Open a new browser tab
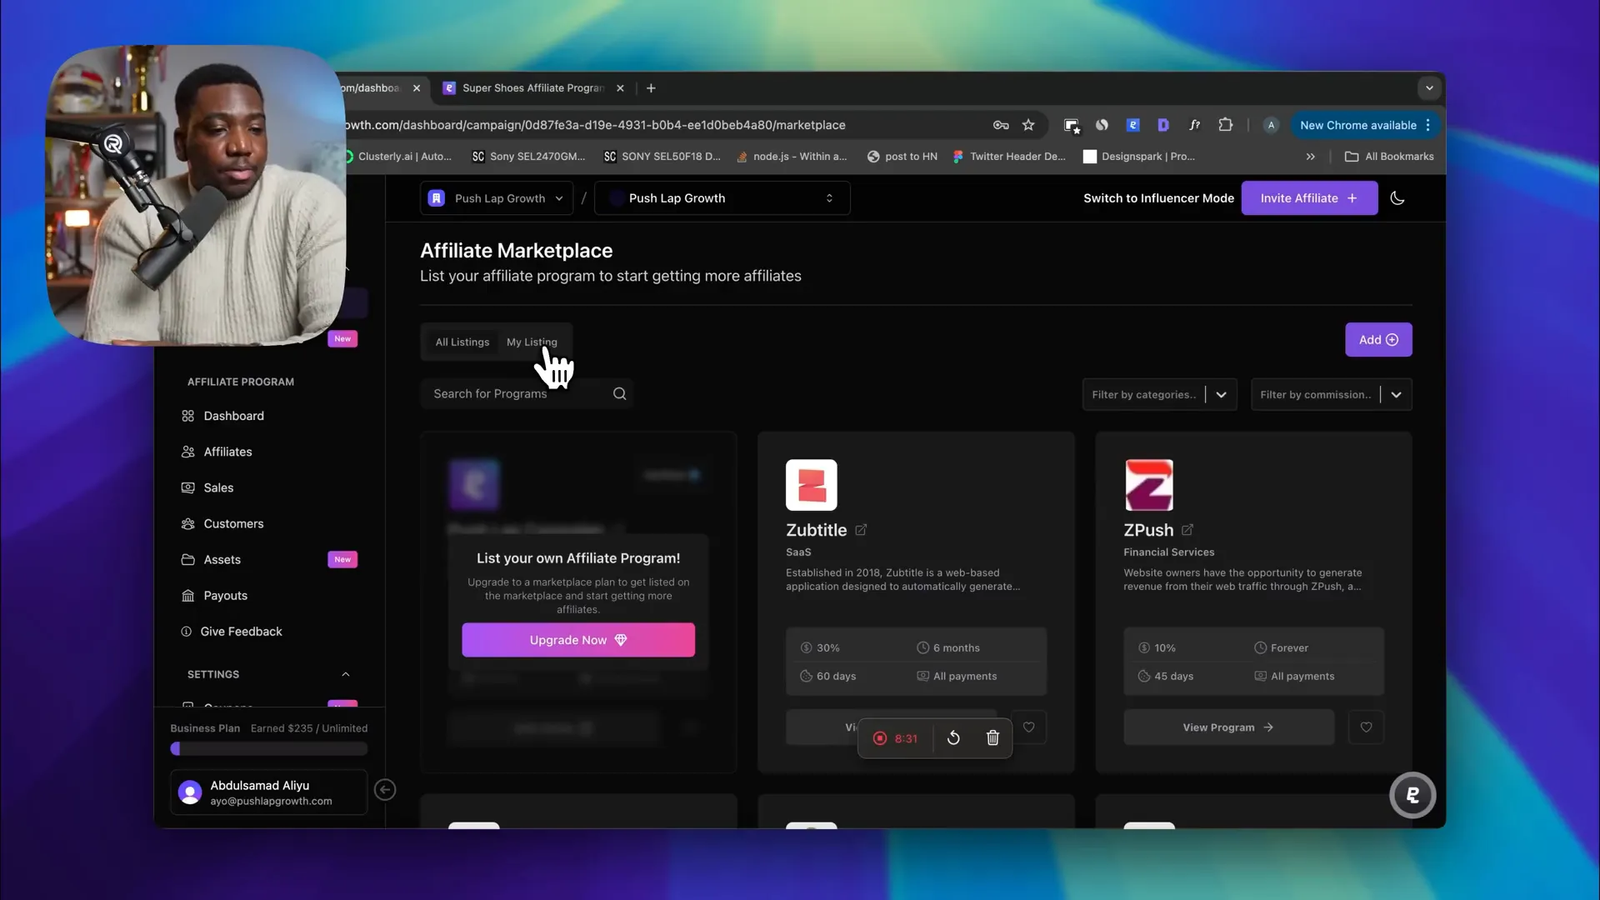The height and width of the screenshot is (900, 1600). (651, 88)
